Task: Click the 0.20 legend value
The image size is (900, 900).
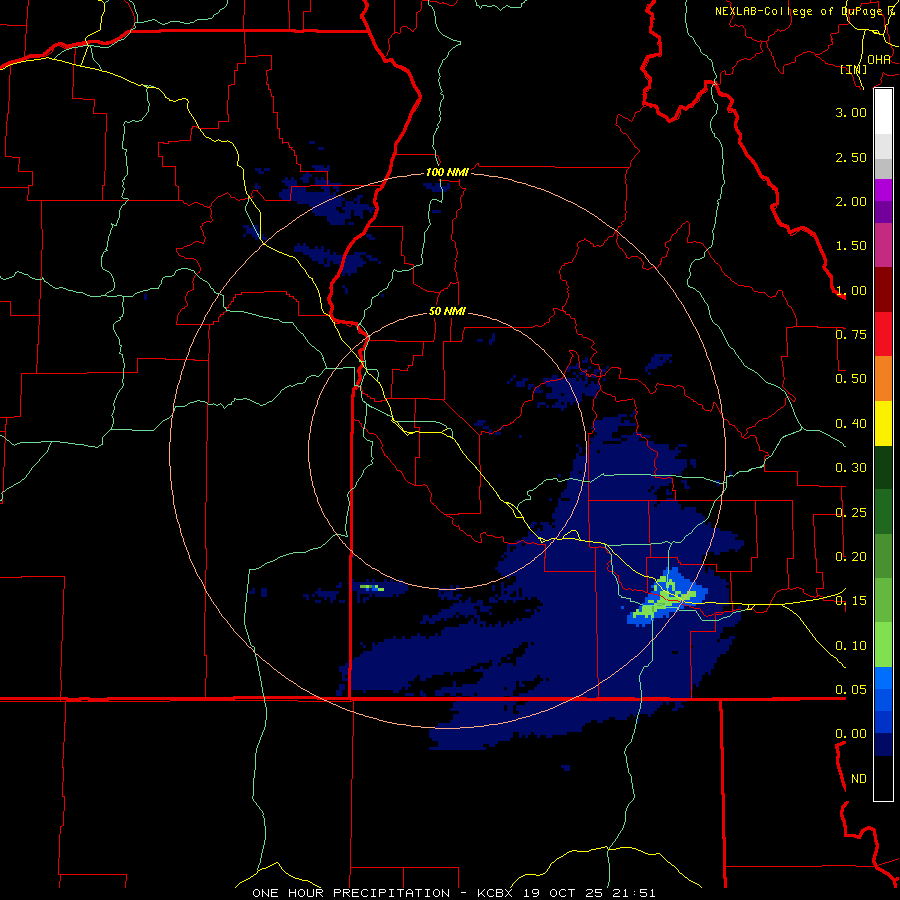Action: point(851,557)
